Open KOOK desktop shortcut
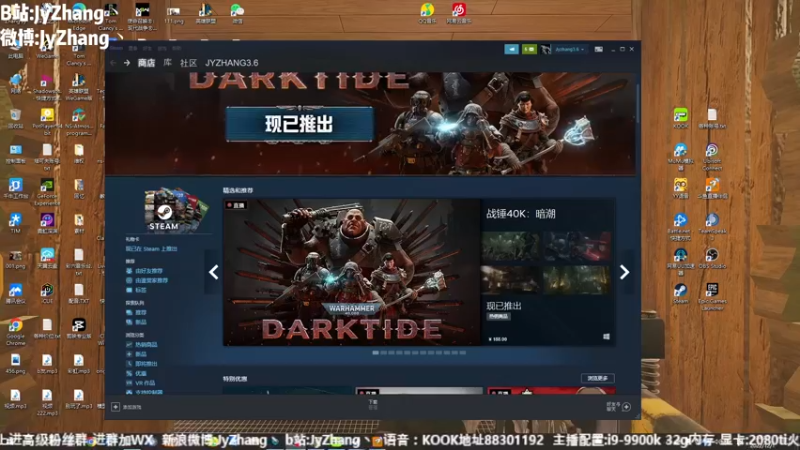The height and width of the screenshot is (450, 800). (x=681, y=118)
